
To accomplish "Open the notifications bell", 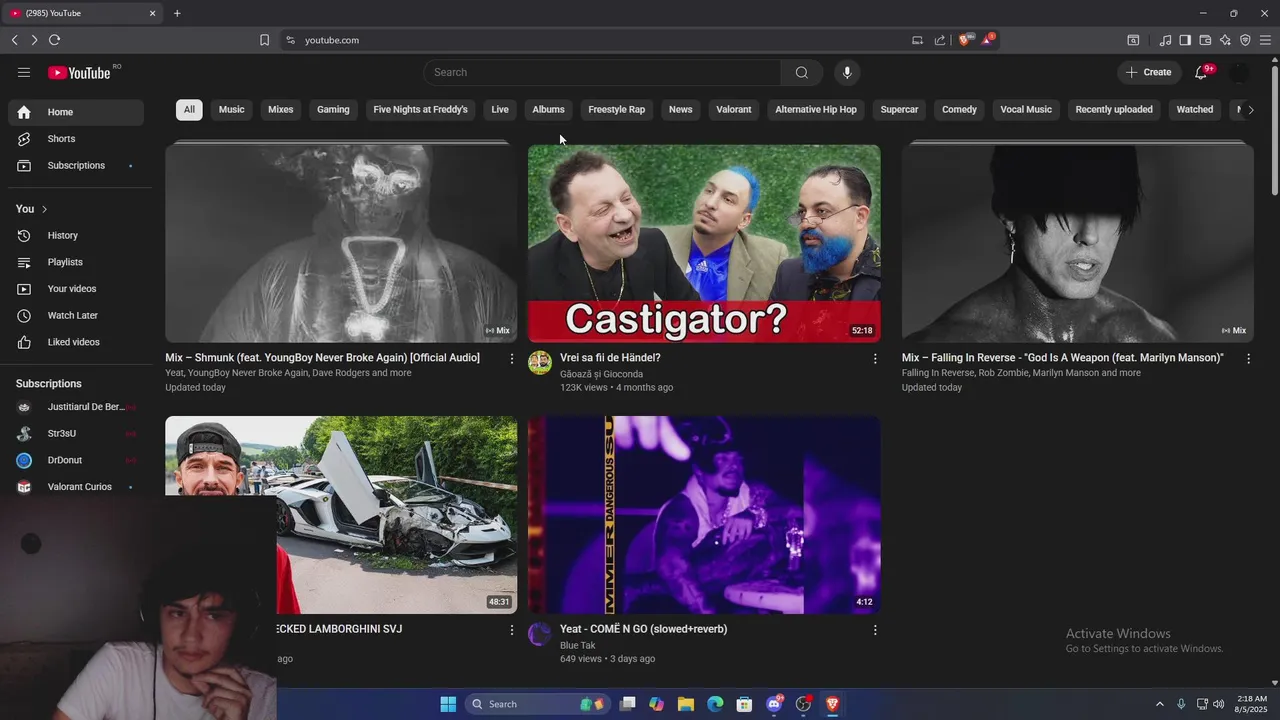I will tap(1201, 72).
